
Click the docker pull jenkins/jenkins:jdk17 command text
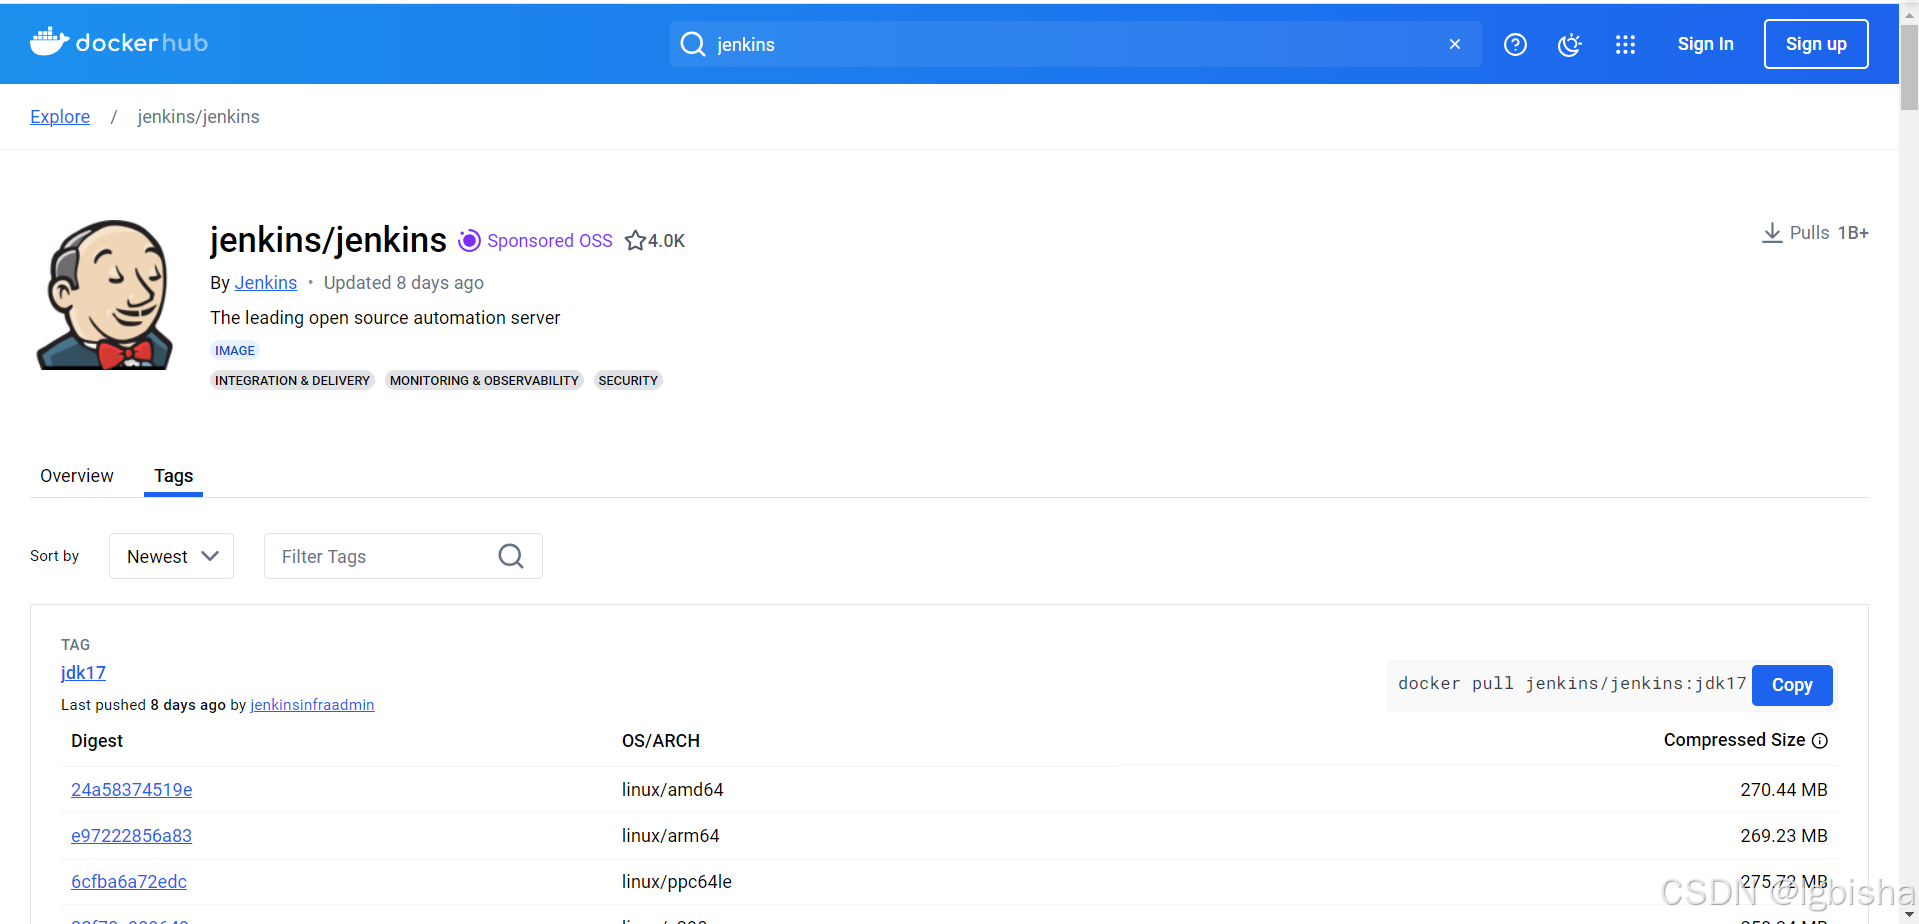1572,684
